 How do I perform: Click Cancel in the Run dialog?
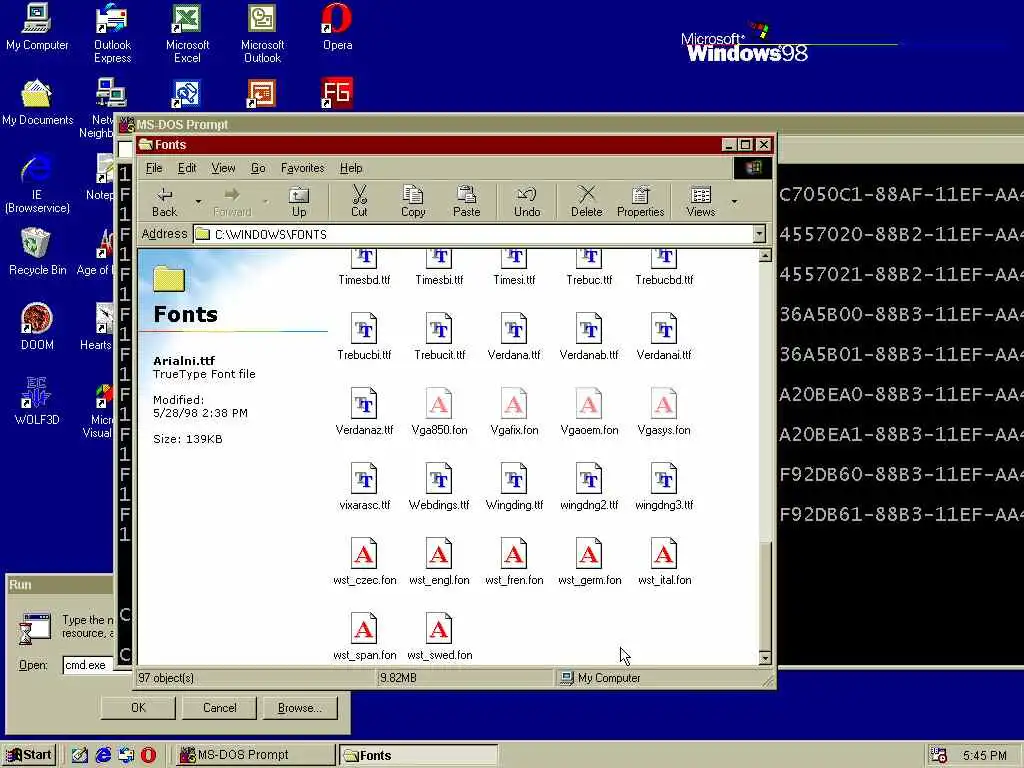coord(219,708)
